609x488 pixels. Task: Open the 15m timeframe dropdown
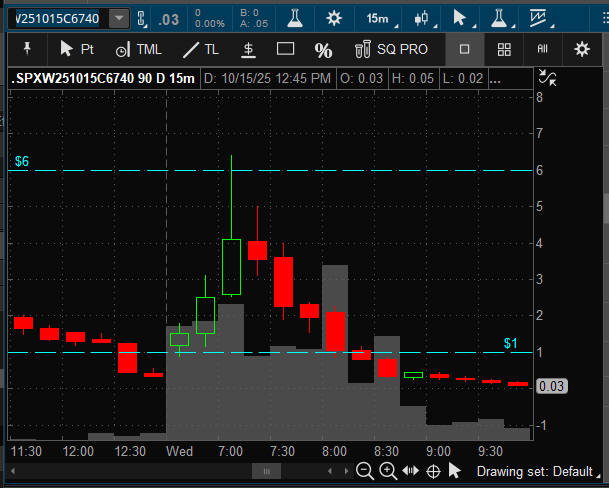click(x=378, y=18)
